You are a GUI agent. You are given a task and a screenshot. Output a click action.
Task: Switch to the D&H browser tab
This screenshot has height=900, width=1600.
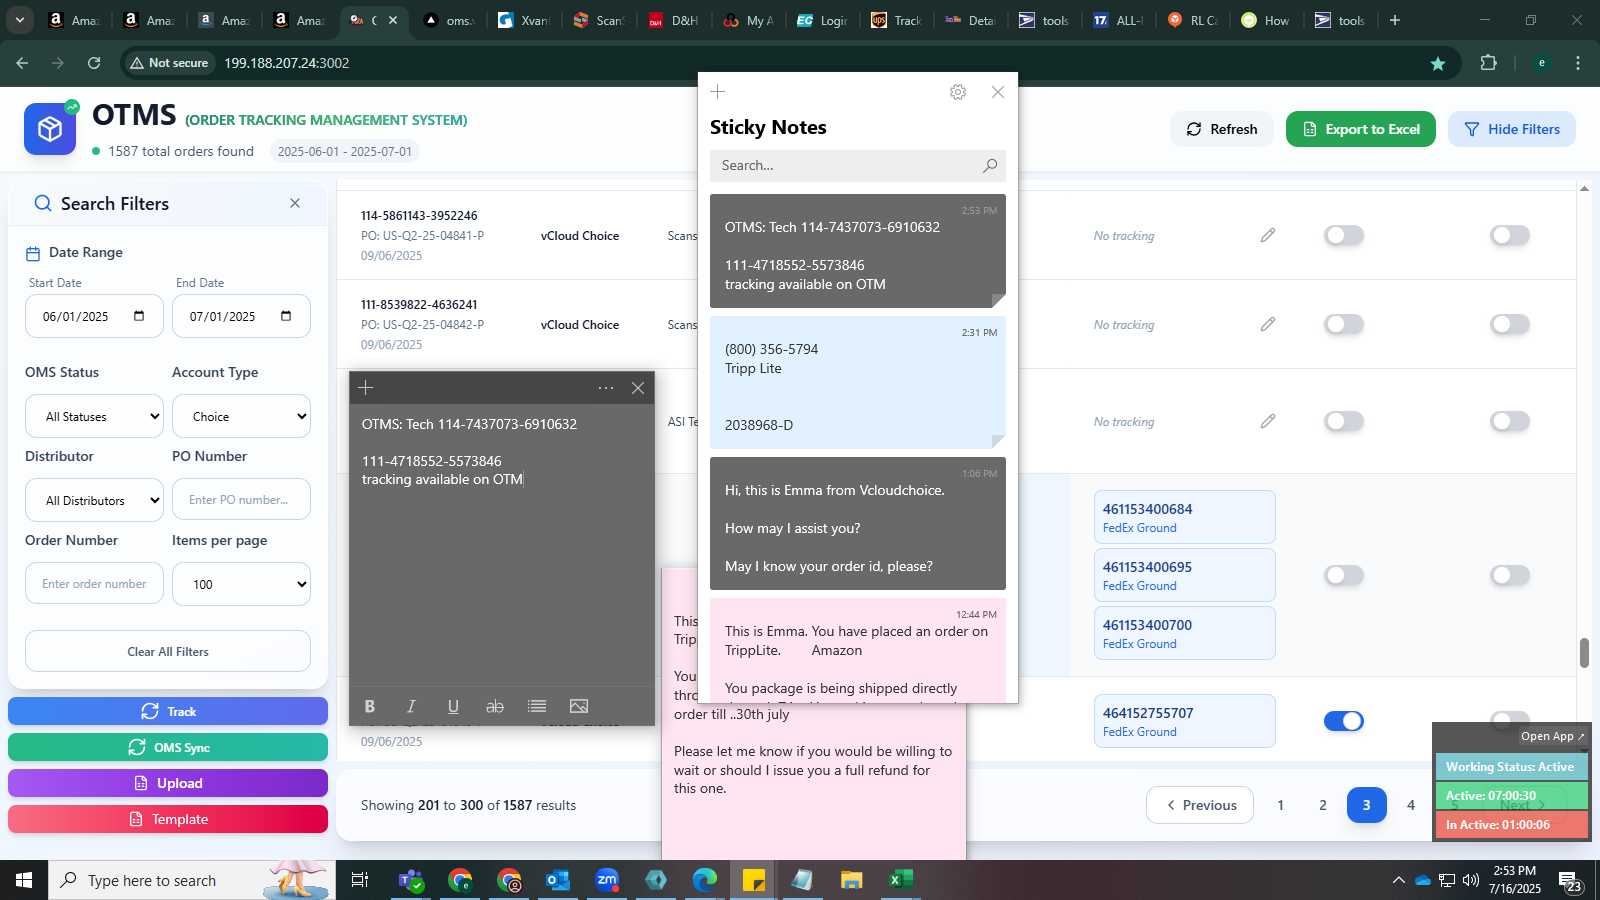(674, 20)
